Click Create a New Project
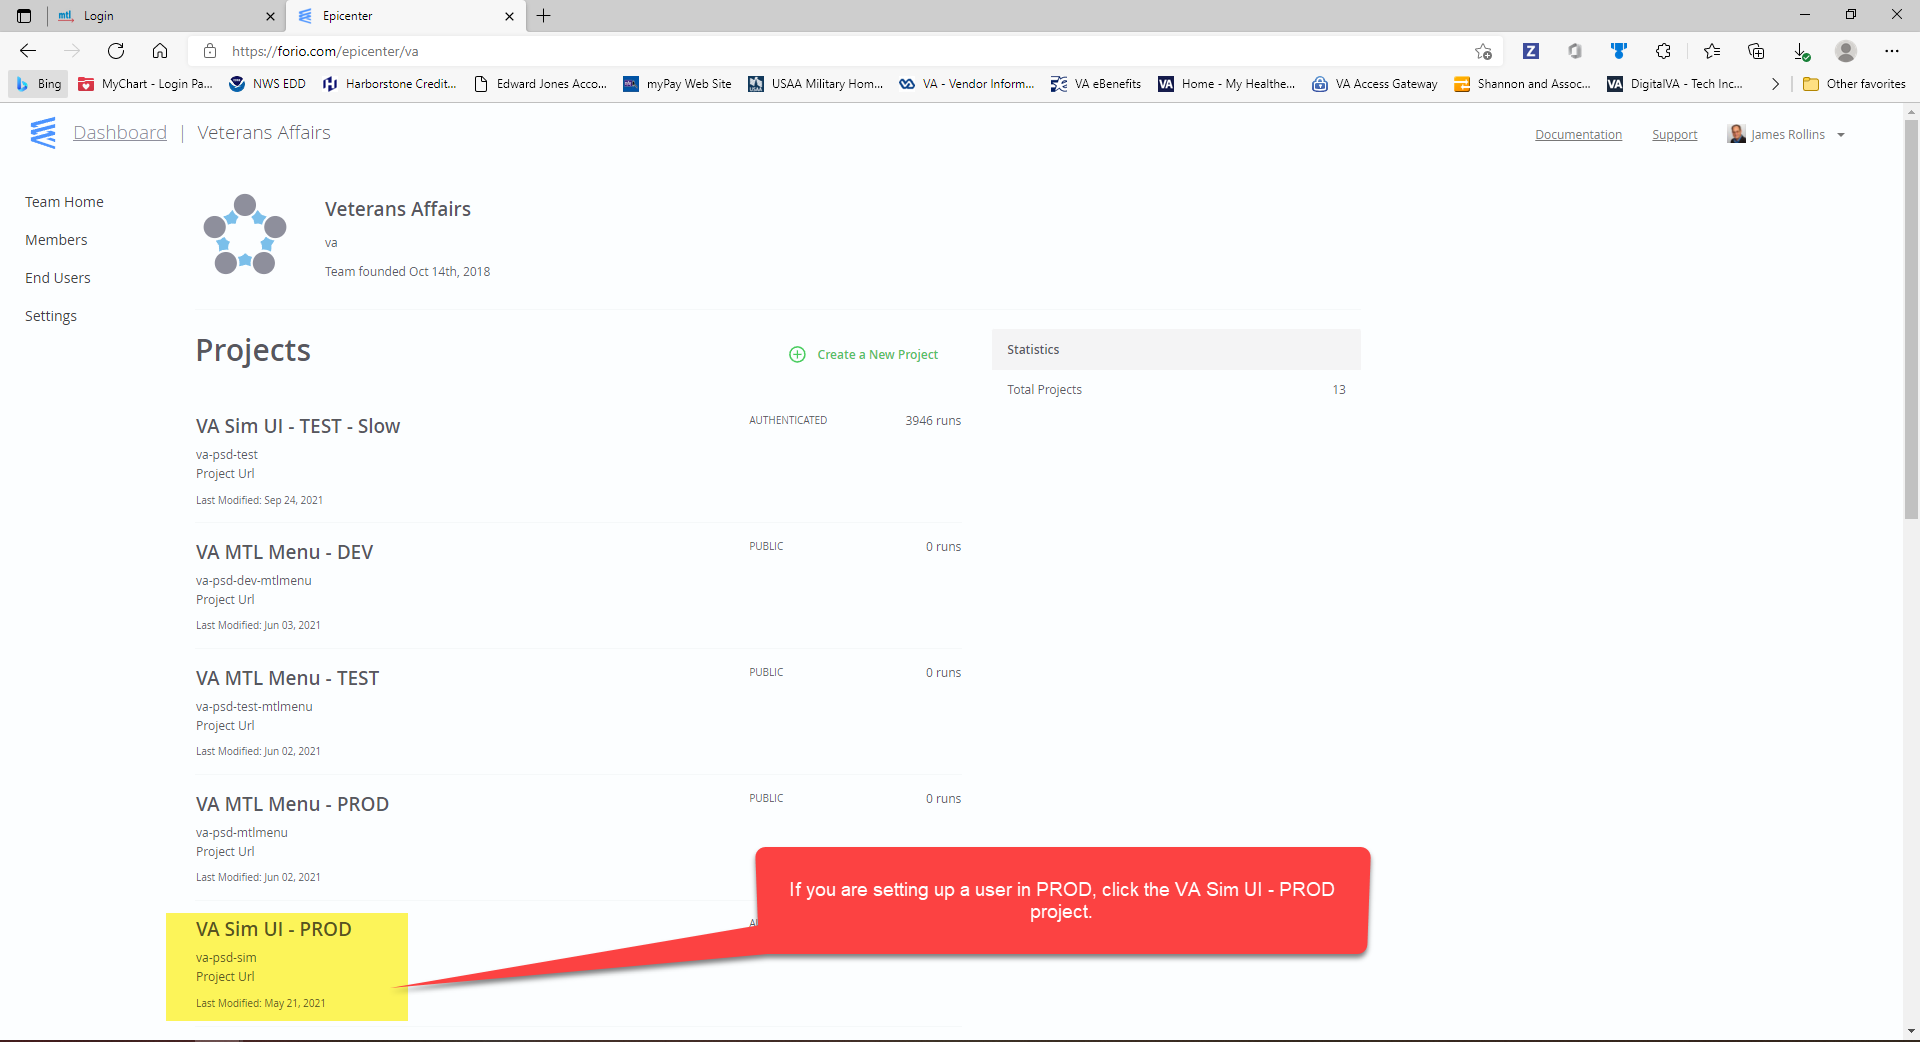This screenshot has height=1042, width=1920. click(x=877, y=354)
